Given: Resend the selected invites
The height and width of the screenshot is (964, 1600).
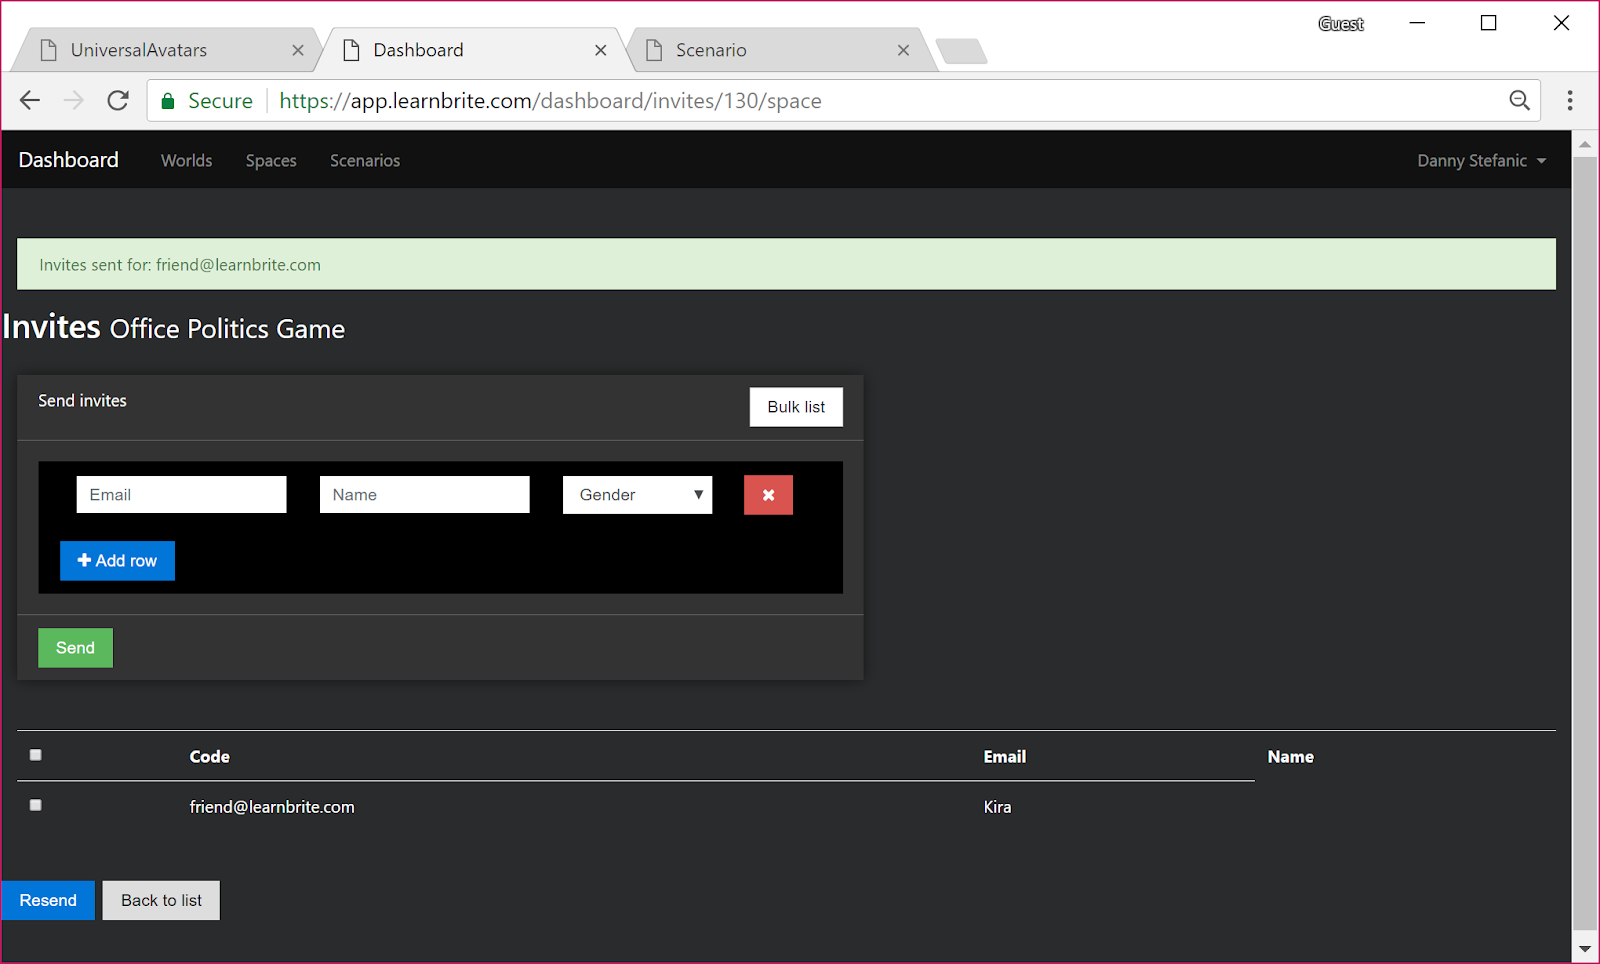Looking at the screenshot, I should click(x=48, y=900).
